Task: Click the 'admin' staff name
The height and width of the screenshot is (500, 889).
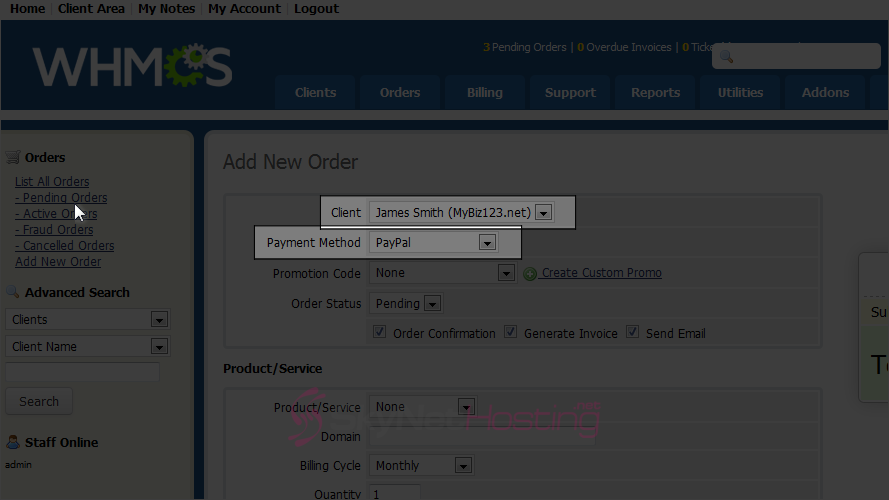Action: [x=18, y=464]
